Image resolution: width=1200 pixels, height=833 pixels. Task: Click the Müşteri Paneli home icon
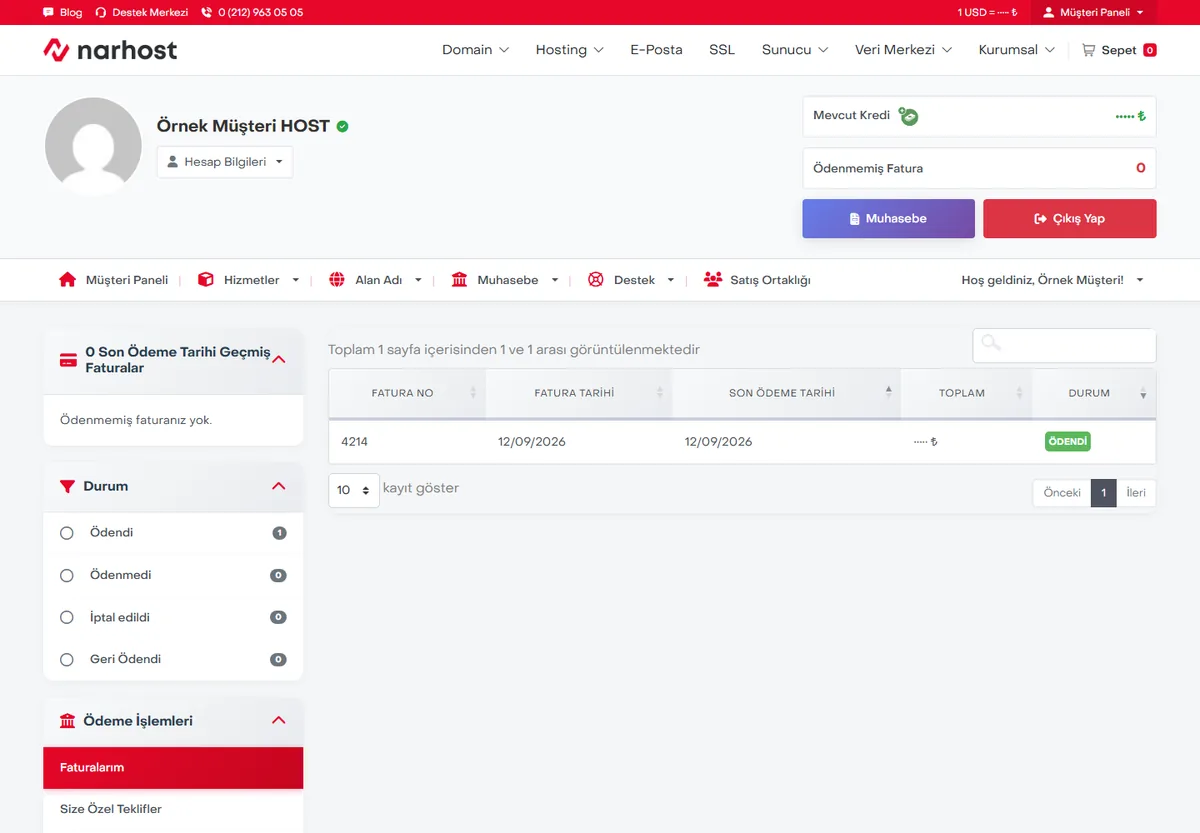pos(68,280)
